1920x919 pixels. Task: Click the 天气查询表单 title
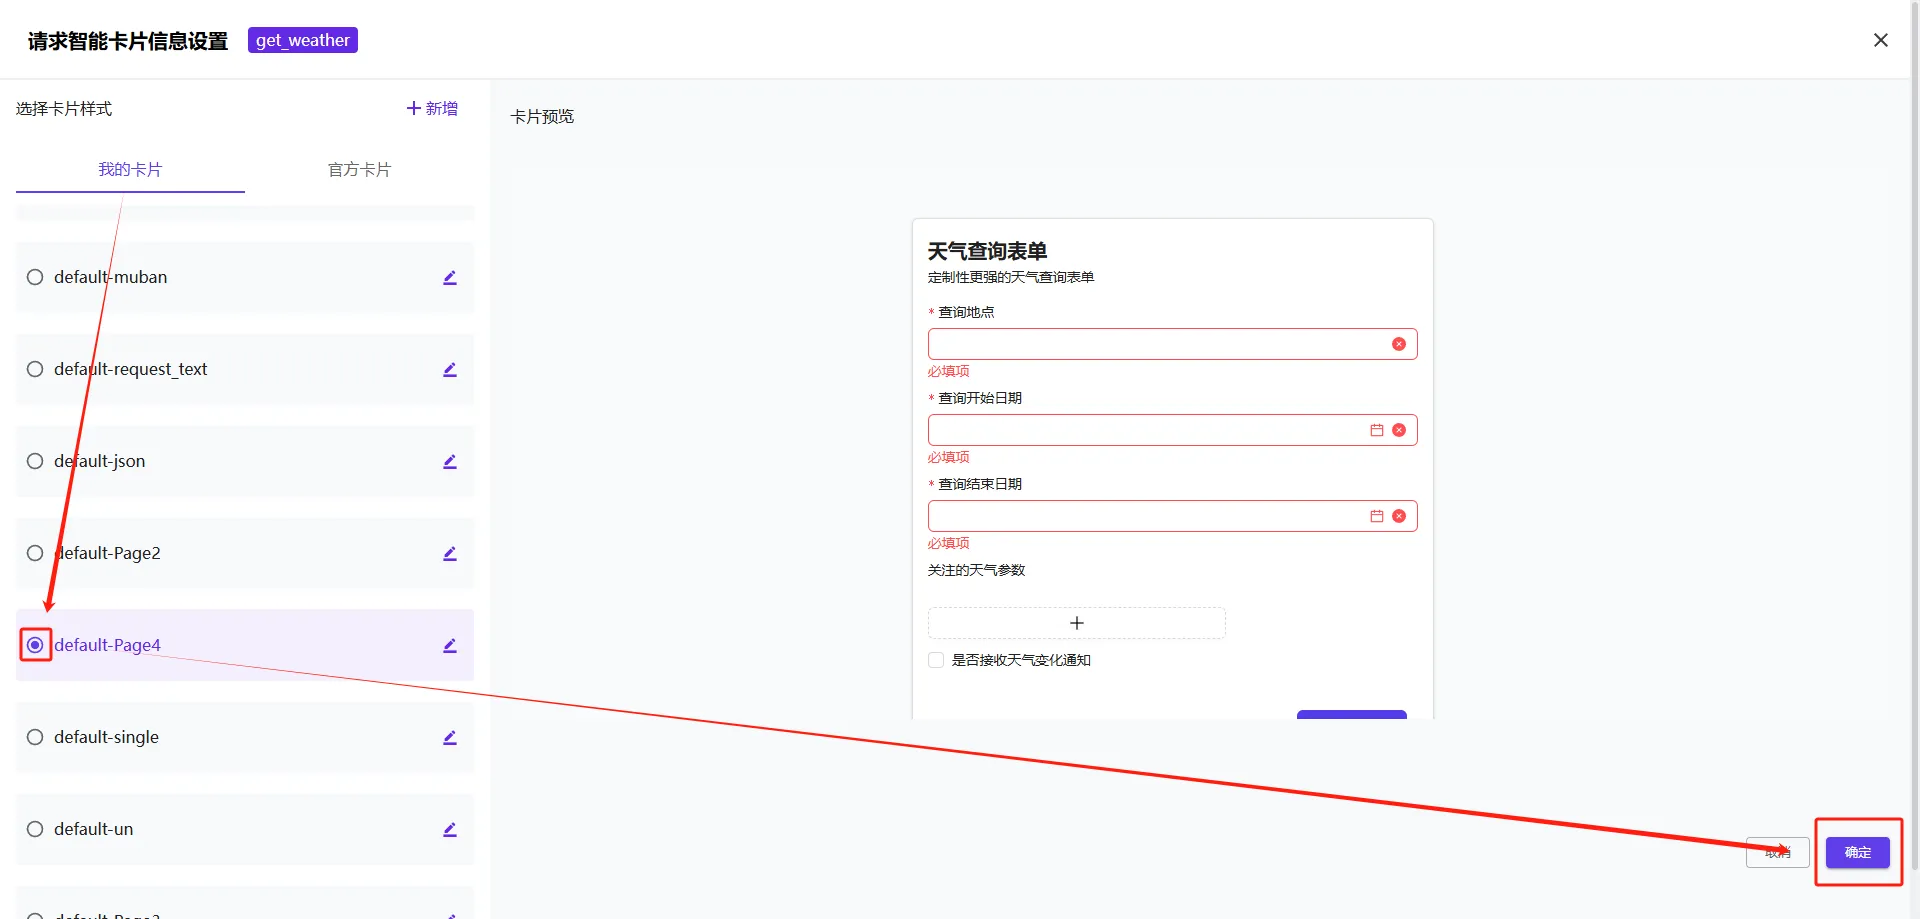click(x=987, y=251)
